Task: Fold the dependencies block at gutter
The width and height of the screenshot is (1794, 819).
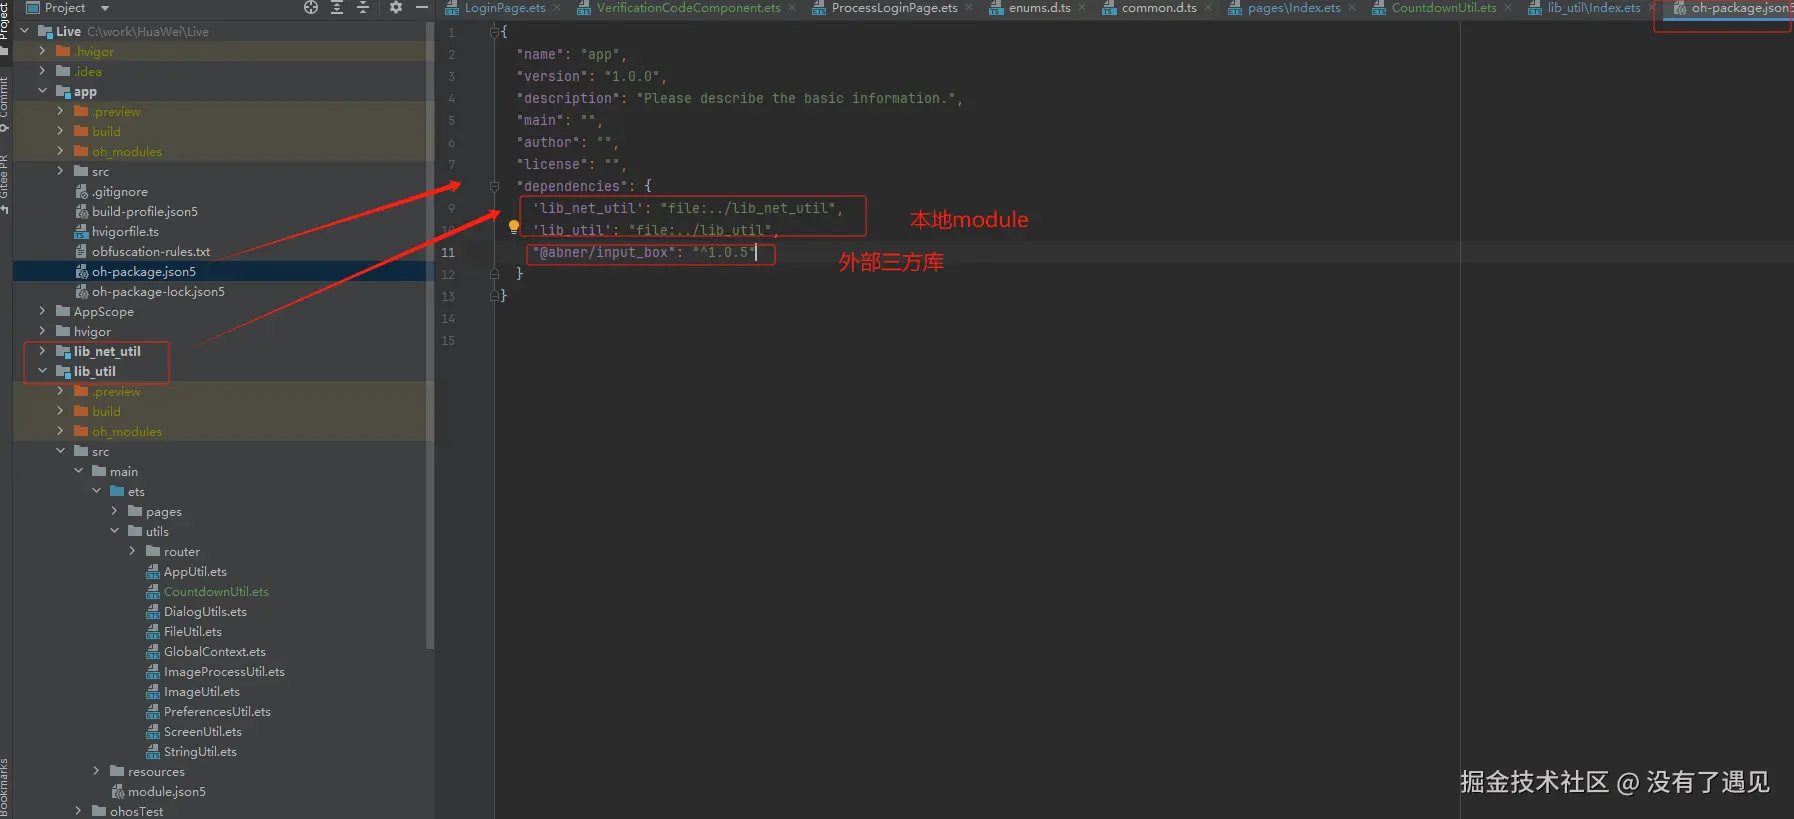Action: [x=494, y=186]
